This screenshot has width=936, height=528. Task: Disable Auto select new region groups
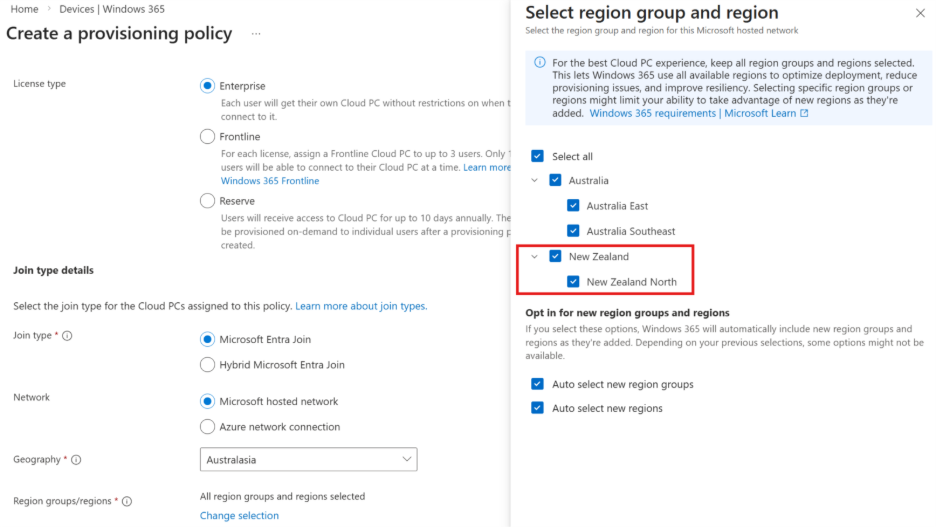pyautogui.click(x=538, y=384)
